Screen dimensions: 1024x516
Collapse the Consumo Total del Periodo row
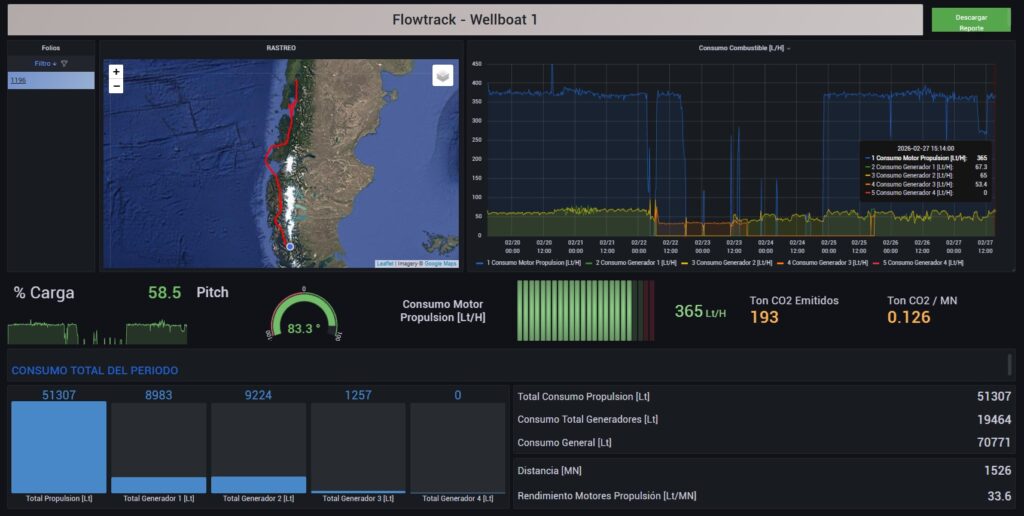pyautogui.click(x=95, y=371)
